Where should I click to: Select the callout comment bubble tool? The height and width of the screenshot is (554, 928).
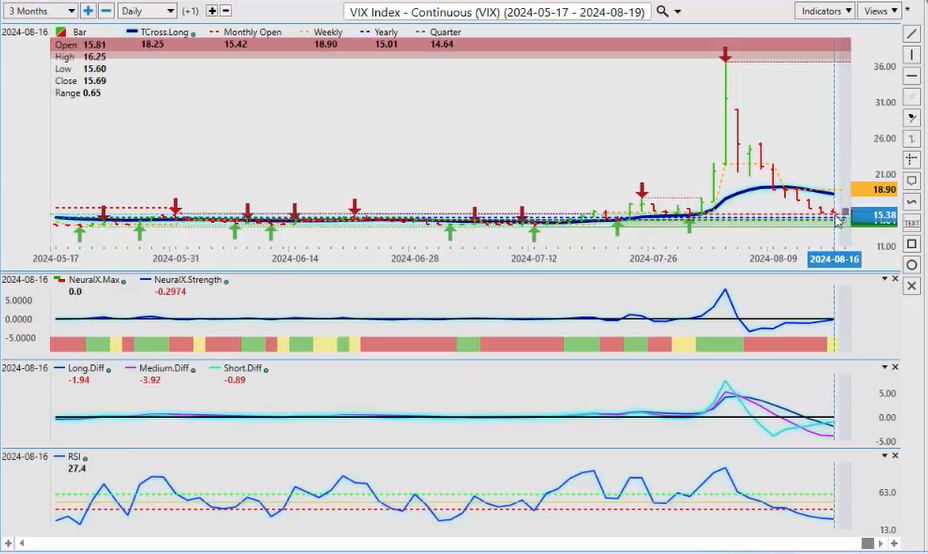coord(911,181)
